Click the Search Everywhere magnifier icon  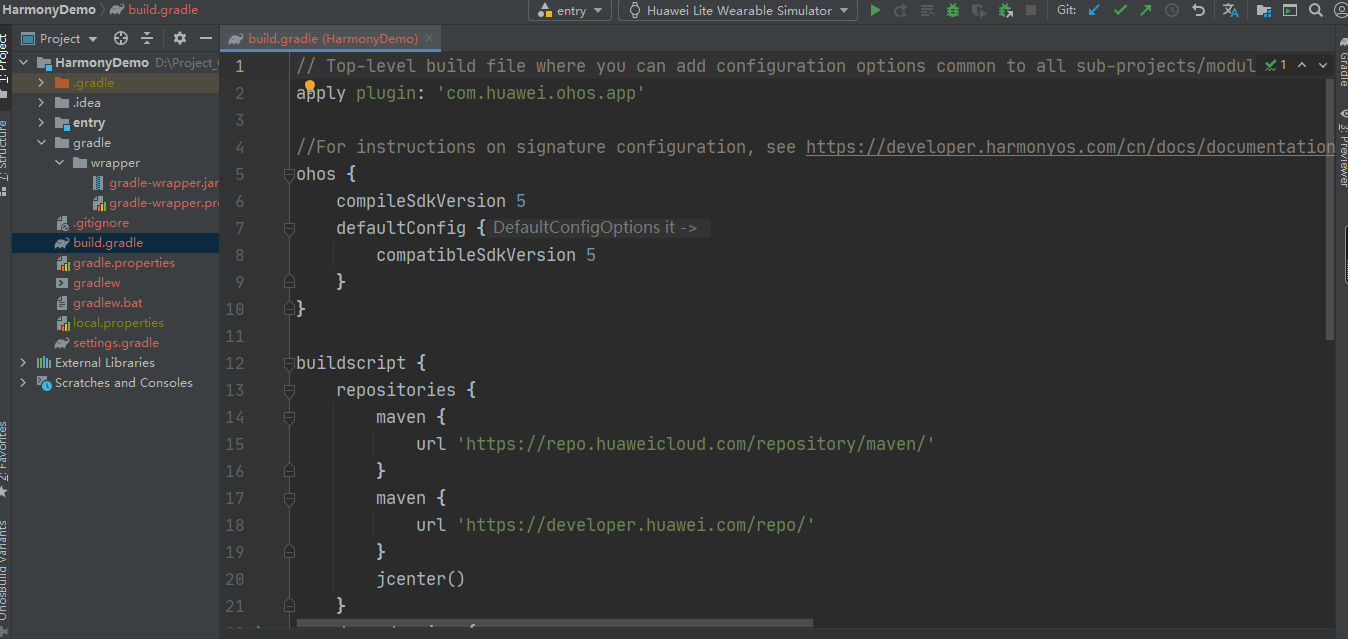(1317, 11)
